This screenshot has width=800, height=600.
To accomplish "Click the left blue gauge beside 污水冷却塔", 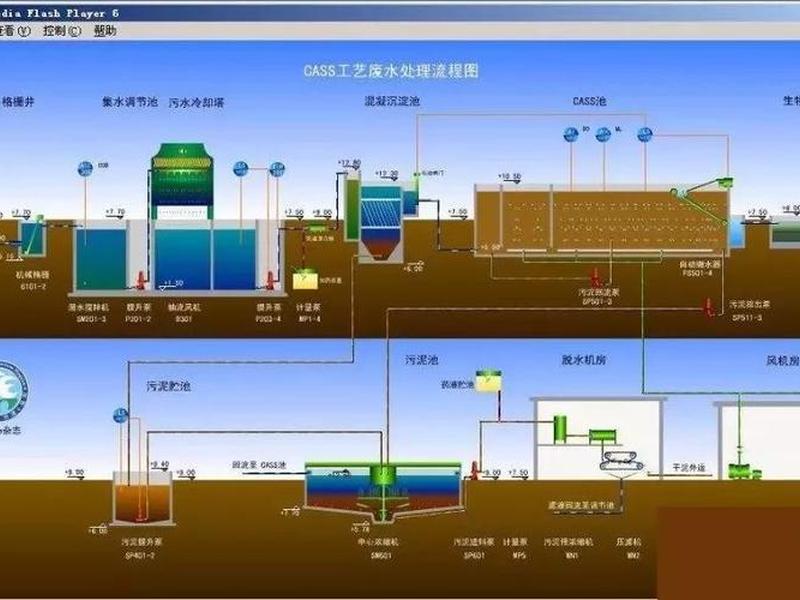I will (240, 169).
